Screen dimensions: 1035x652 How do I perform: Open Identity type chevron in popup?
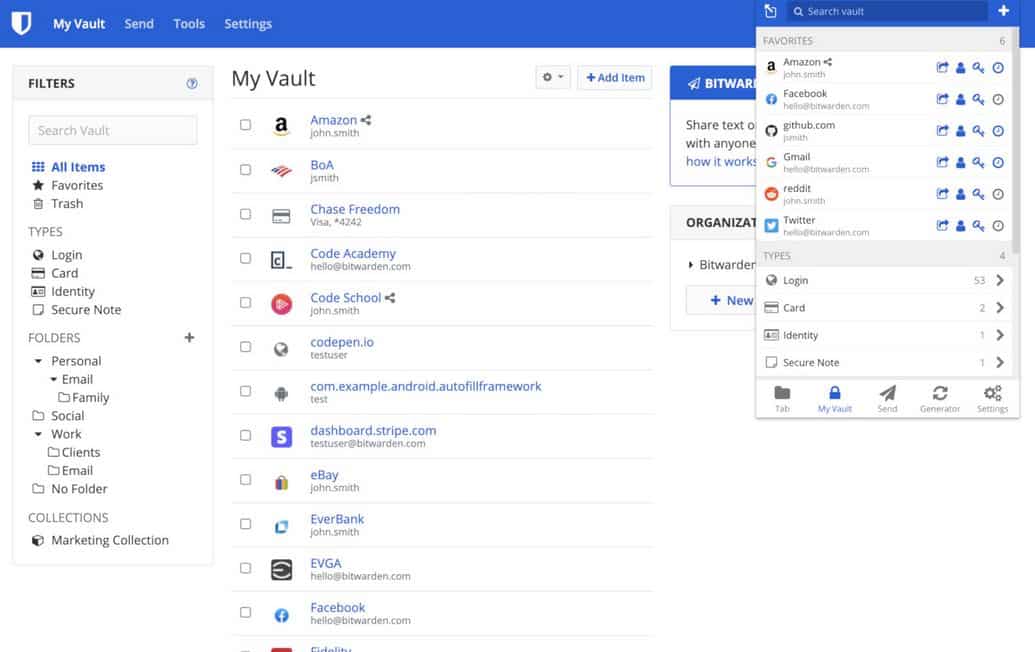[1000, 335]
